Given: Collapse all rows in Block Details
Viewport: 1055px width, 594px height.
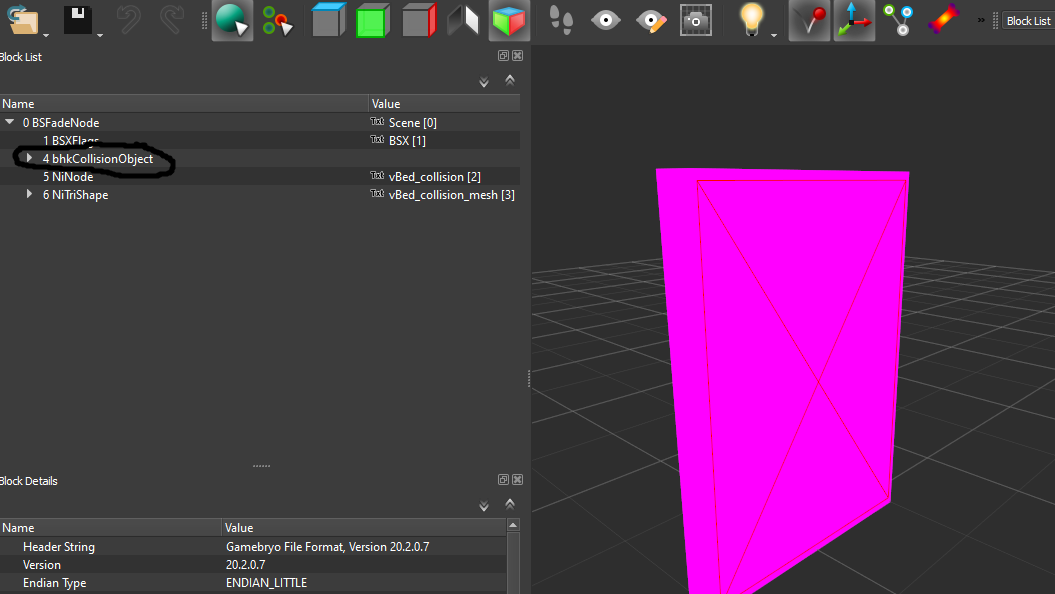Looking at the screenshot, I should [x=510, y=505].
